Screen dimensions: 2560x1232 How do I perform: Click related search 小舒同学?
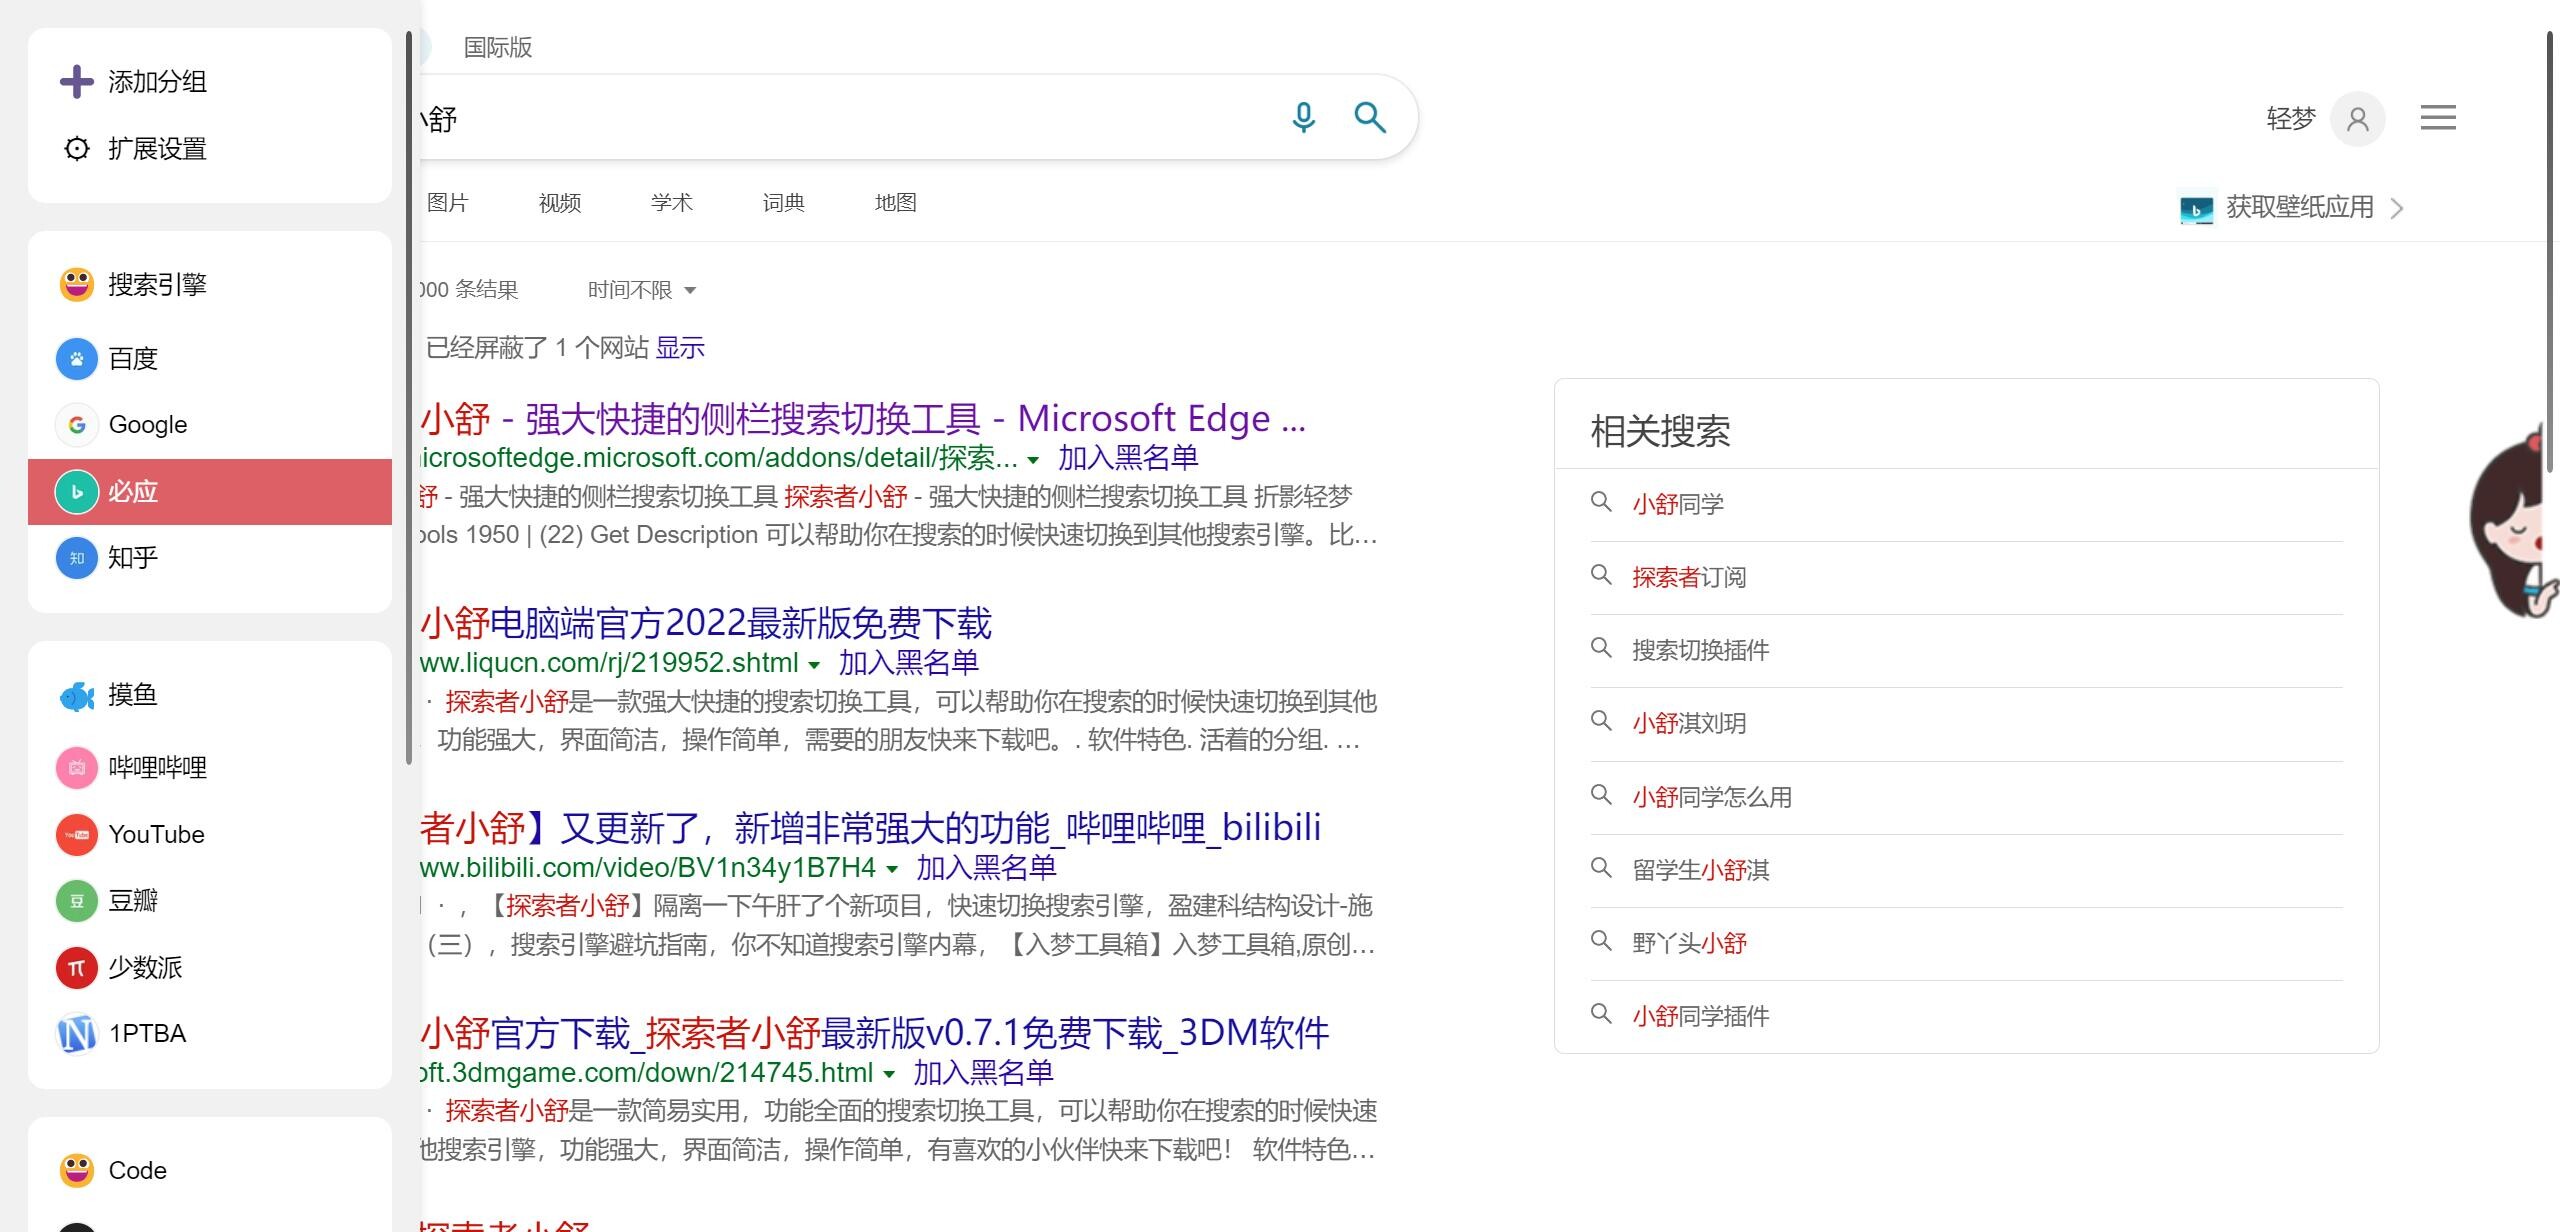(1678, 504)
